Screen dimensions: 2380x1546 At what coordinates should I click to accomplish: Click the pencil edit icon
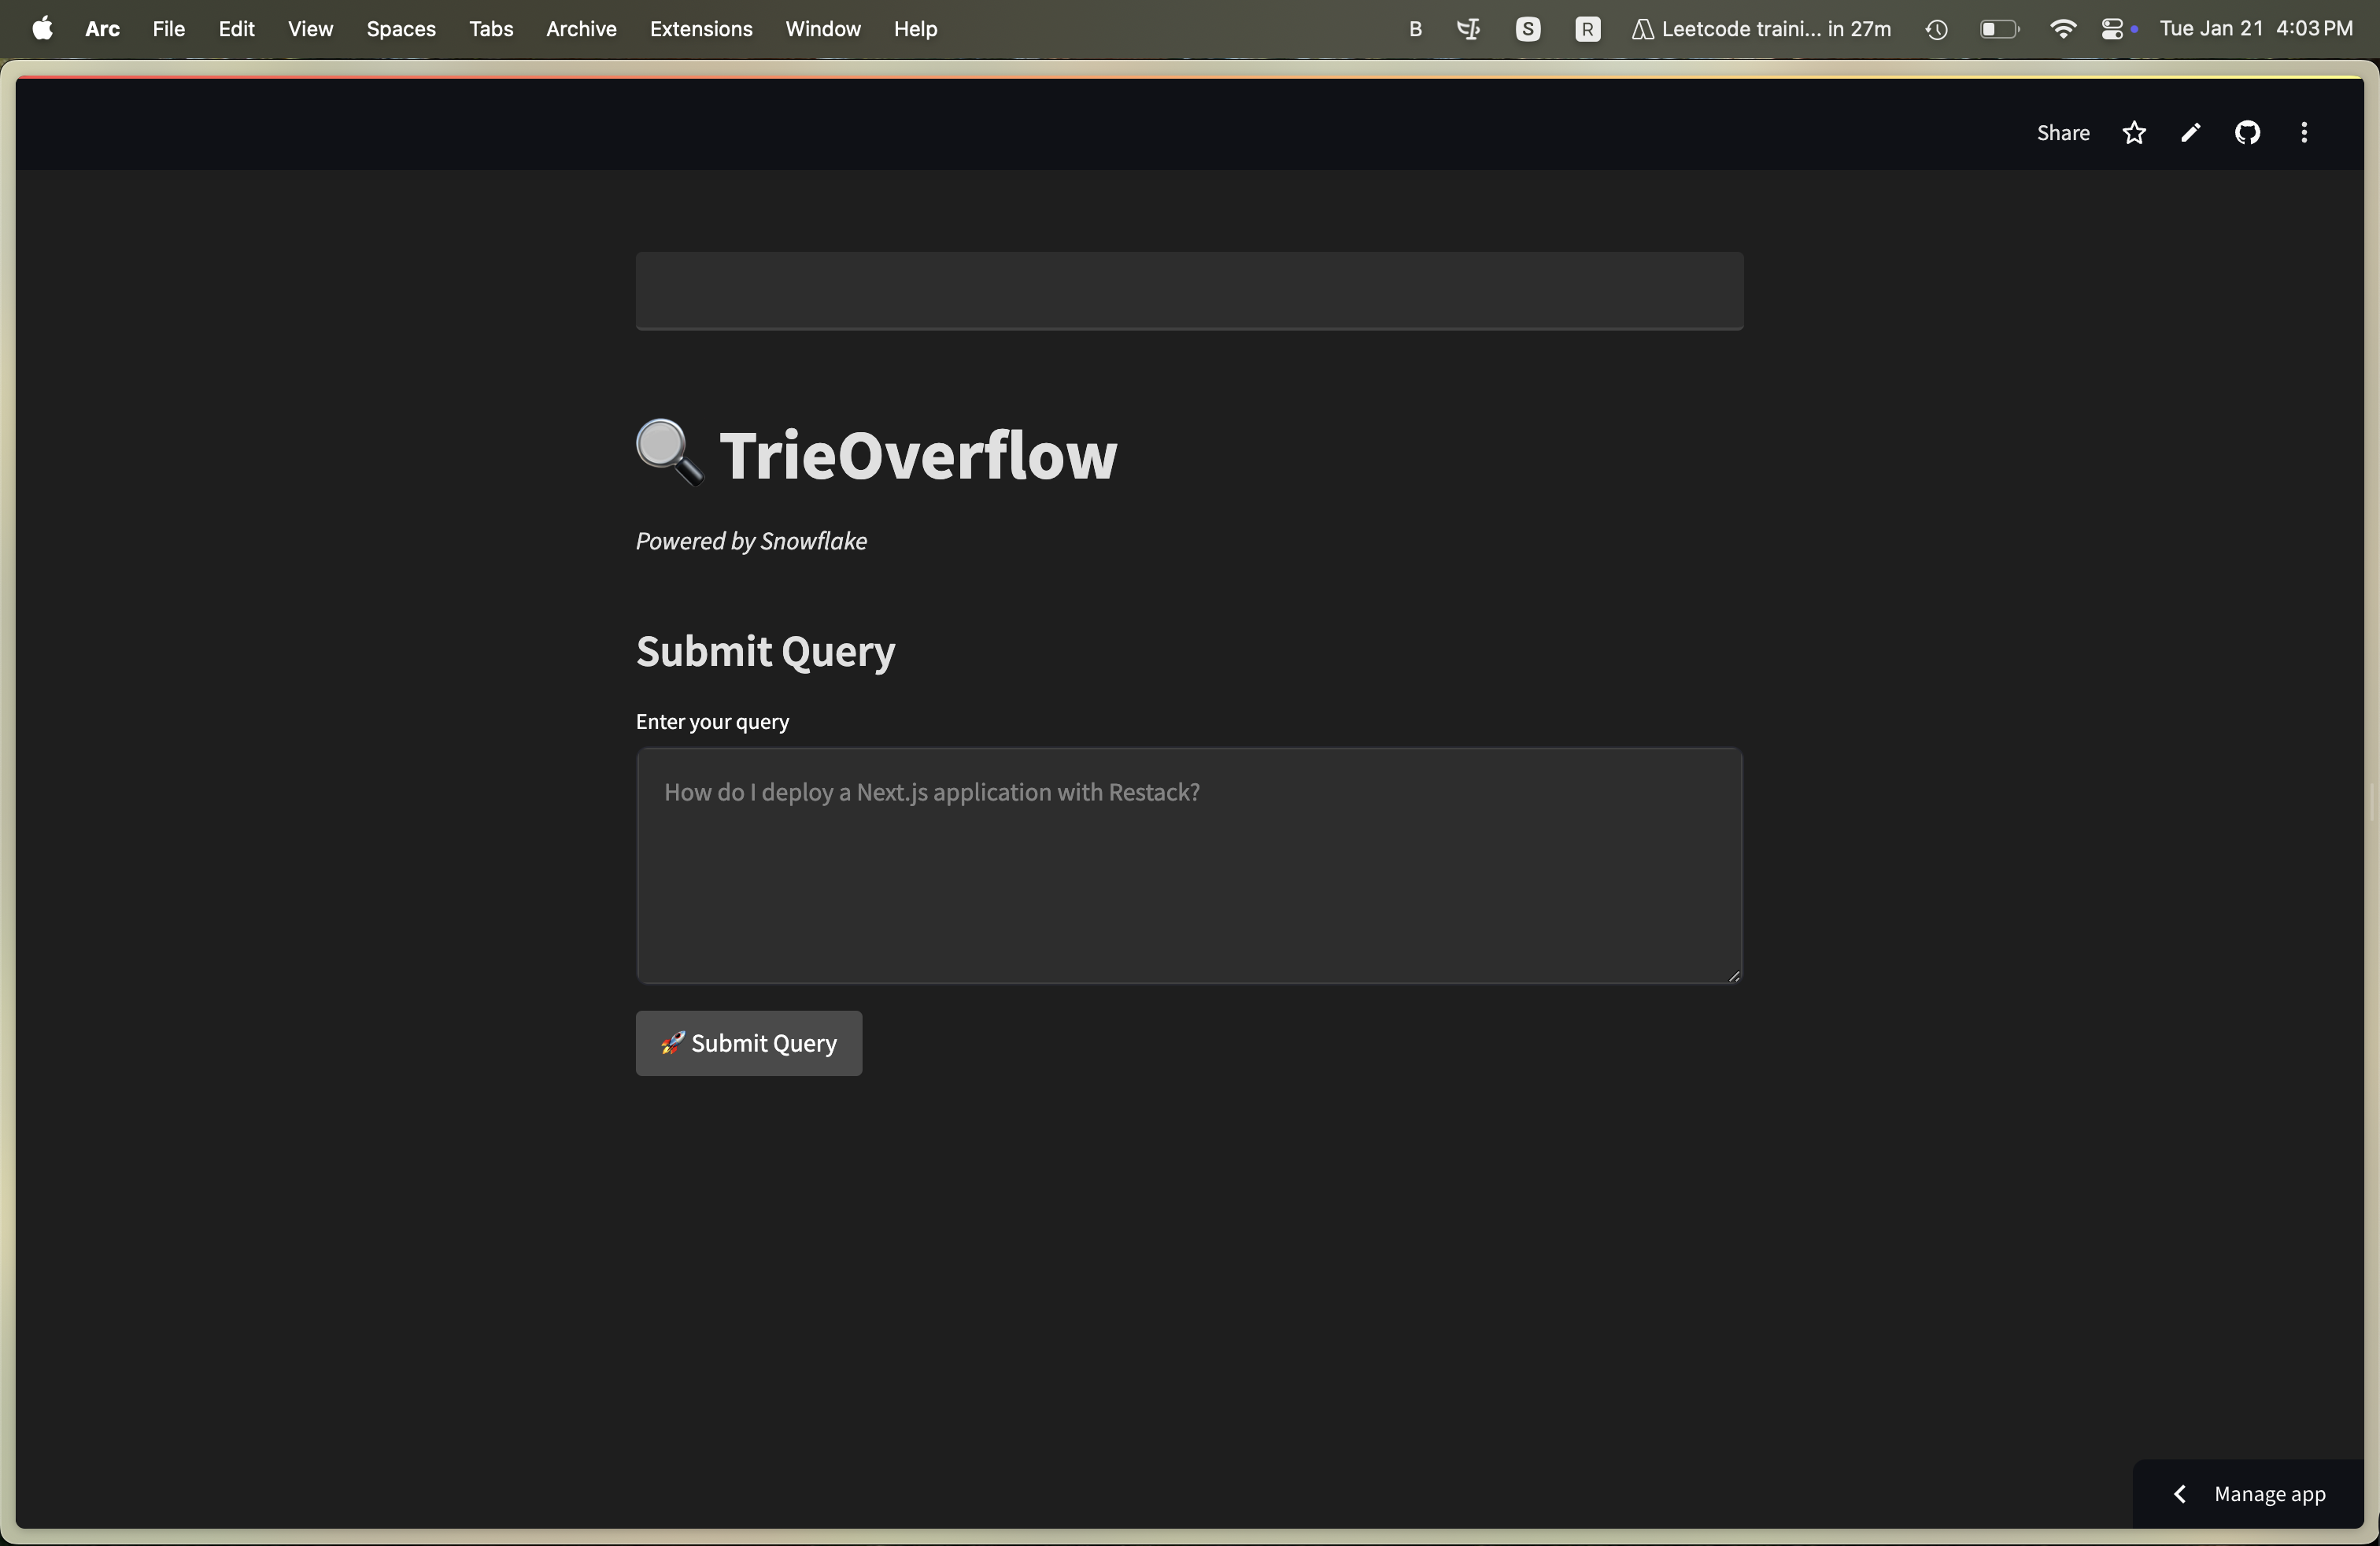[x=2190, y=133]
